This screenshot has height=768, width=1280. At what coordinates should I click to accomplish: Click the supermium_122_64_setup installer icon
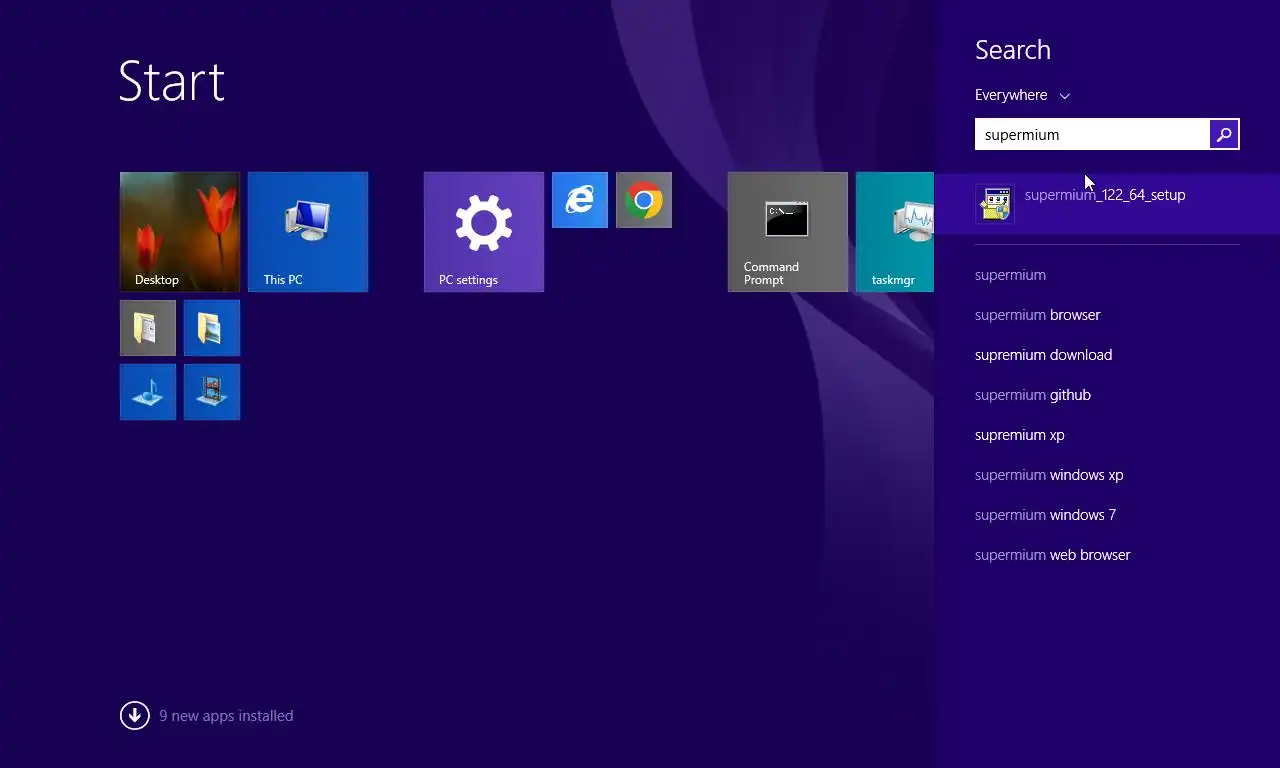click(995, 204)
